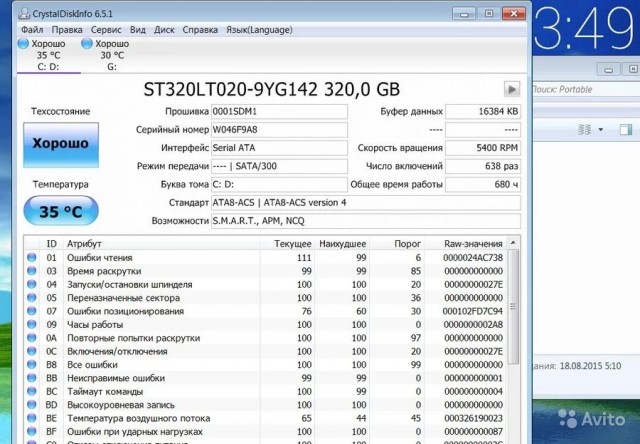Open the Сервис menu
Viewport: 640px width, 444px height.
point(106,30)
